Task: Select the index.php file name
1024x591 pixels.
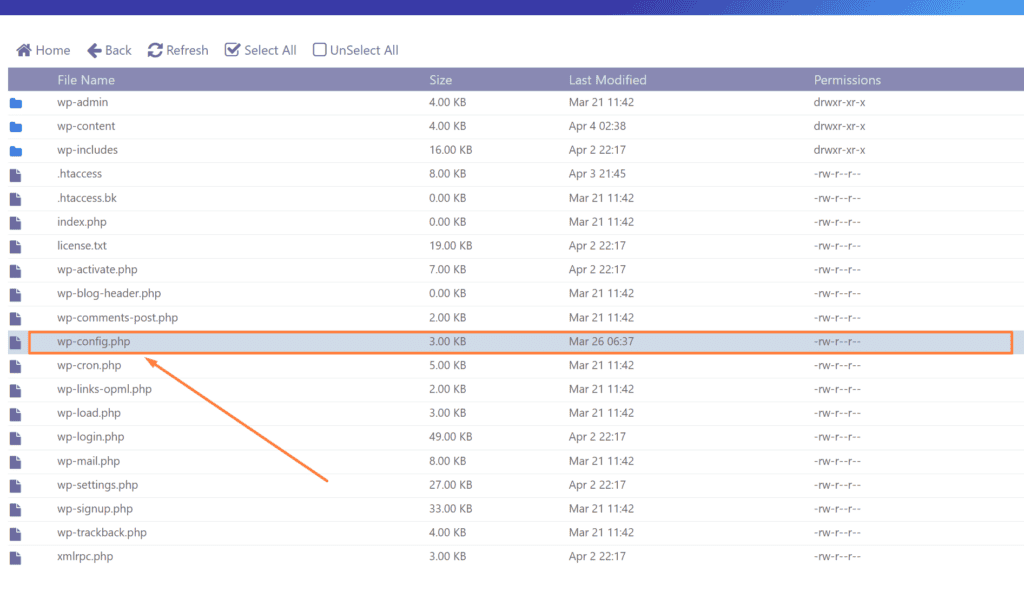Action: (x=82, y=222)
